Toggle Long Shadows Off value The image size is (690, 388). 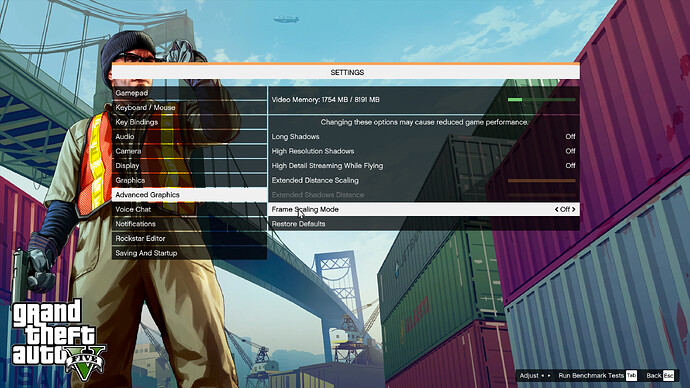(570, 137)
